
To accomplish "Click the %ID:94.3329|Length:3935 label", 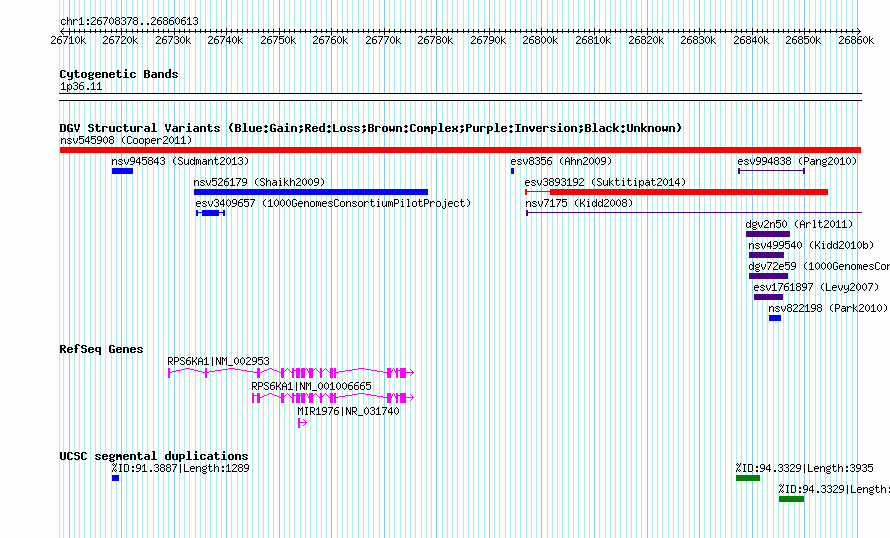I will 804,468.
